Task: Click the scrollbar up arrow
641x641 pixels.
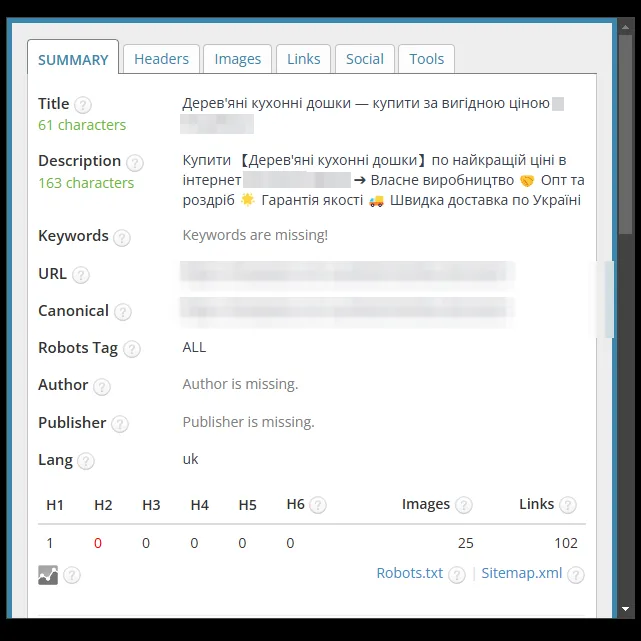Action: click(x=625, y=27)
